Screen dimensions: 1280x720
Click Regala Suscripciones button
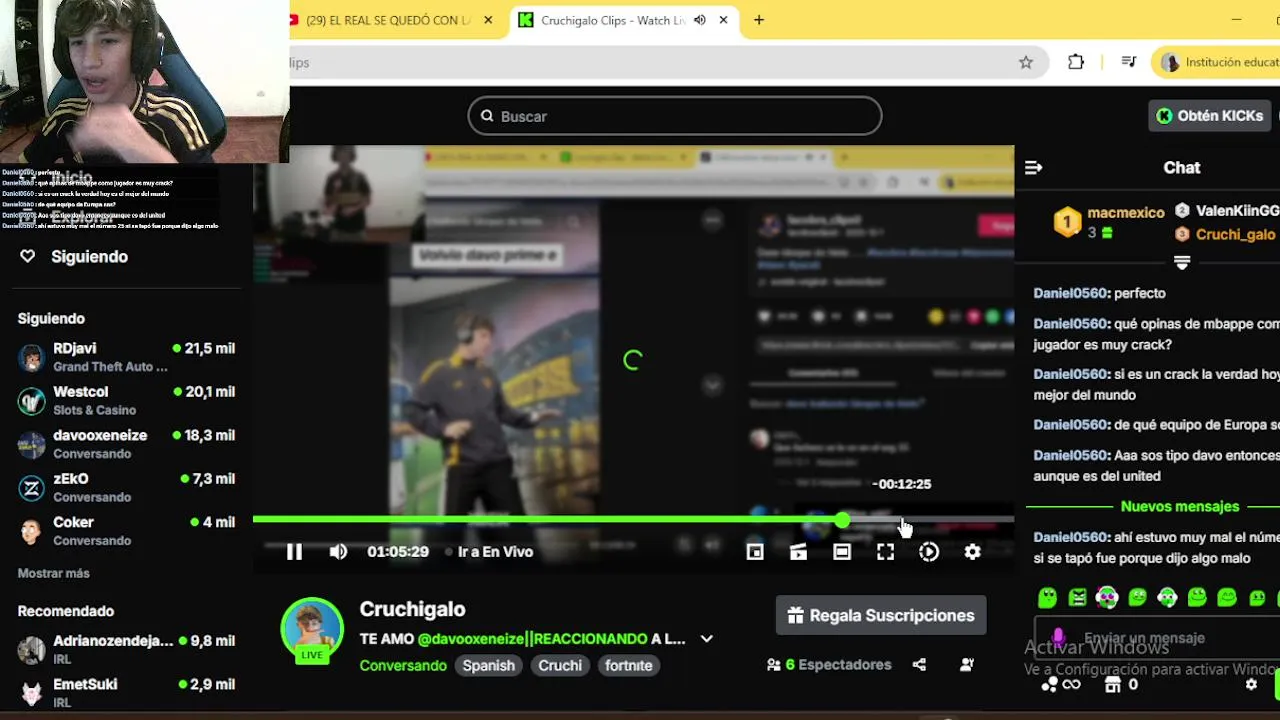click(x=881, y=616)
